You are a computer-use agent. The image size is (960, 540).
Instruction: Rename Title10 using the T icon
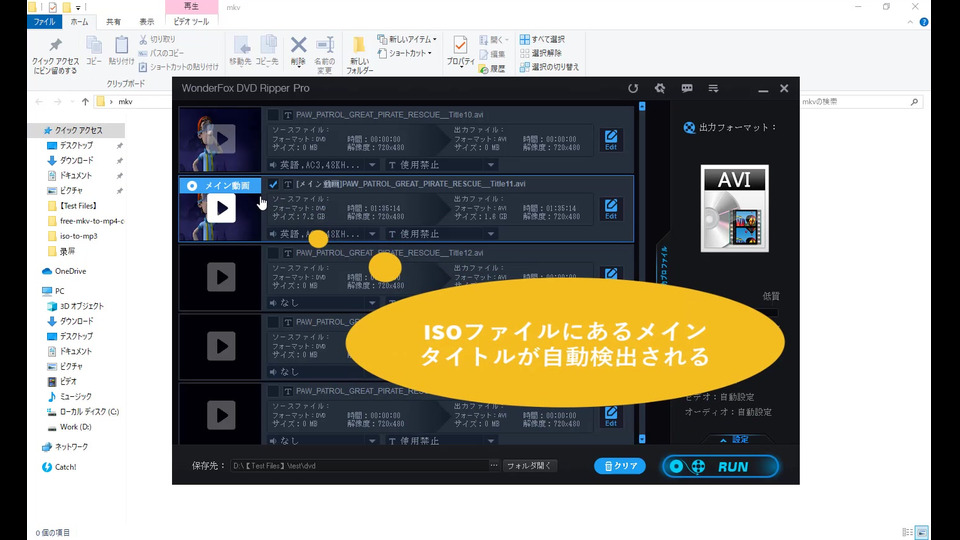coord(287,115)
